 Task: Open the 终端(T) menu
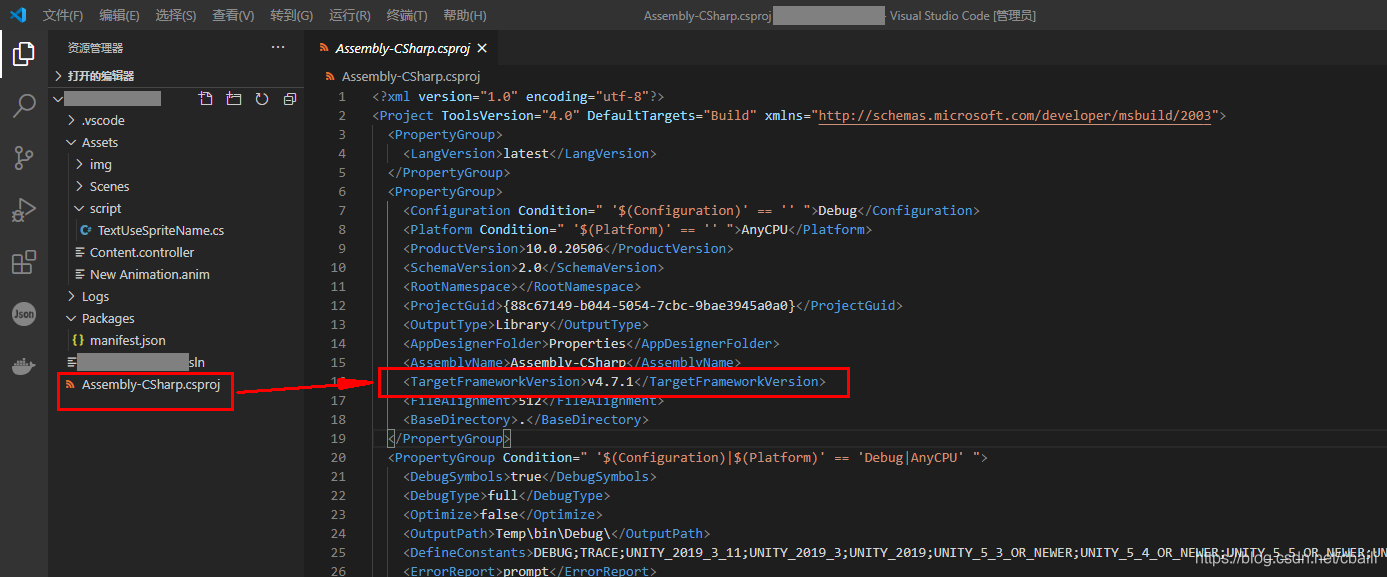pos(407,15)
